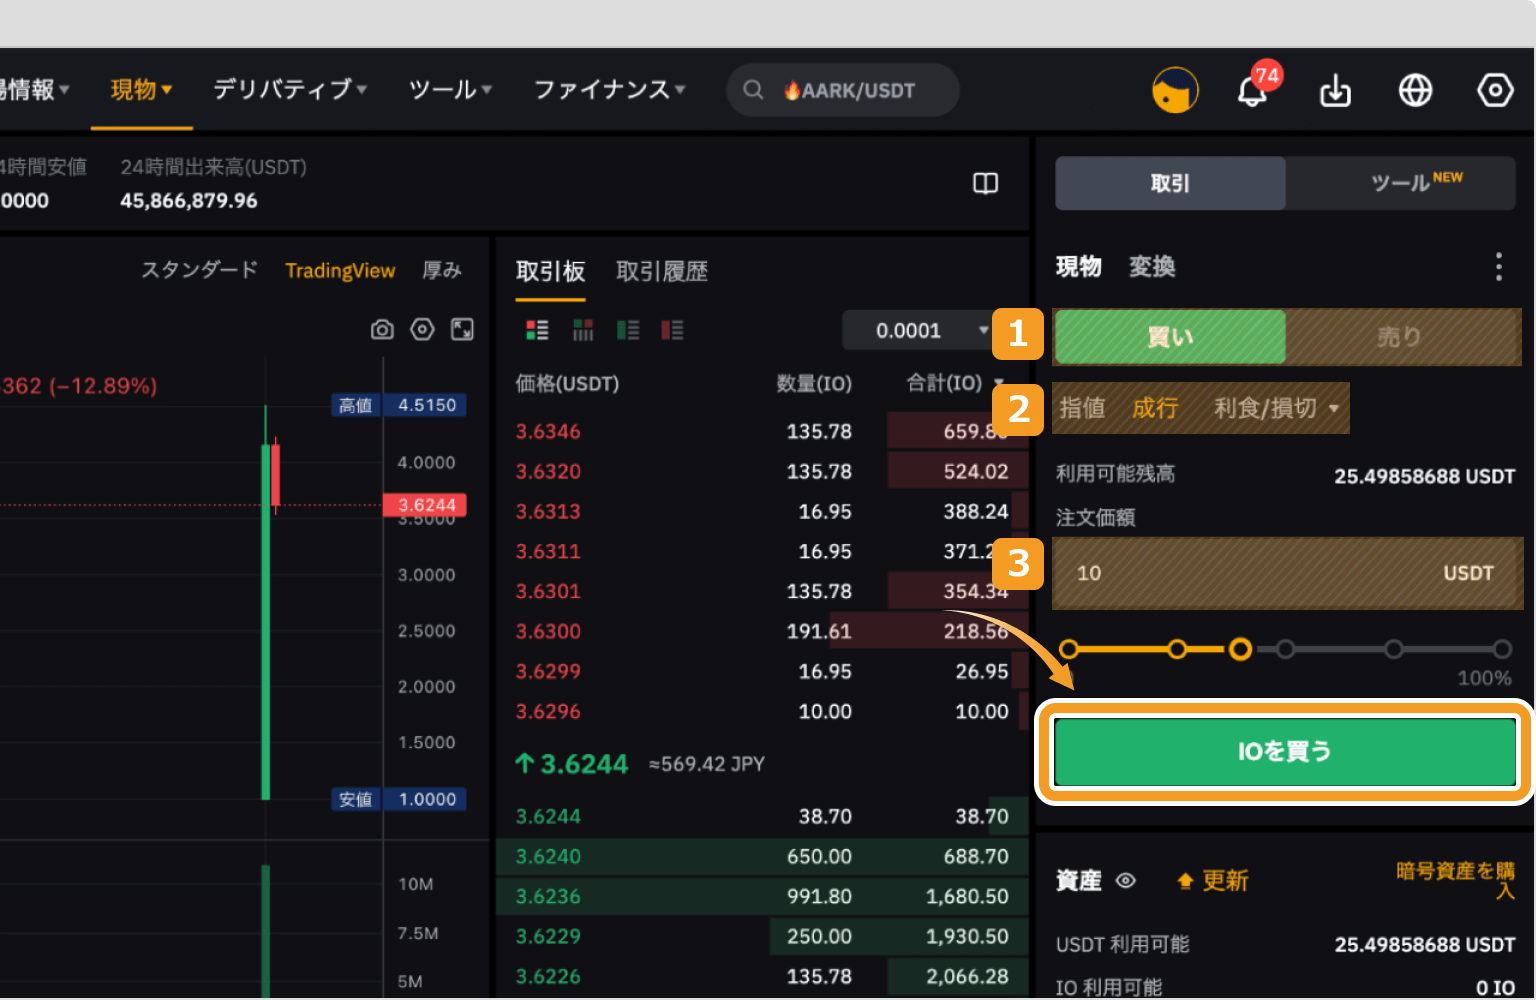The width and height of the screenshot is (1536, 1000).
Task: Set amount slider to 75% stop
Action: [1393, 649]
